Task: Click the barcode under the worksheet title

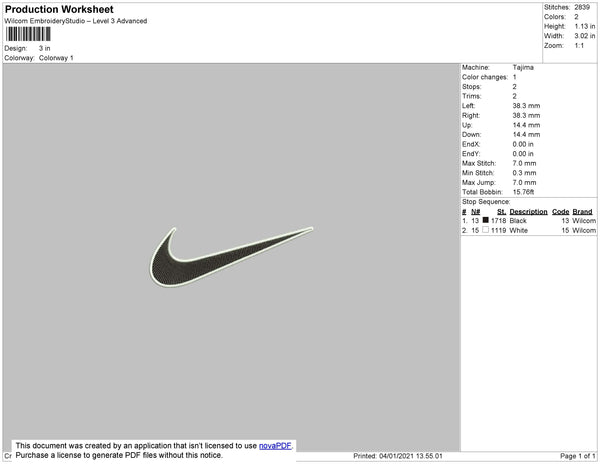Action: pyautogui.click(x=28, y=34)
